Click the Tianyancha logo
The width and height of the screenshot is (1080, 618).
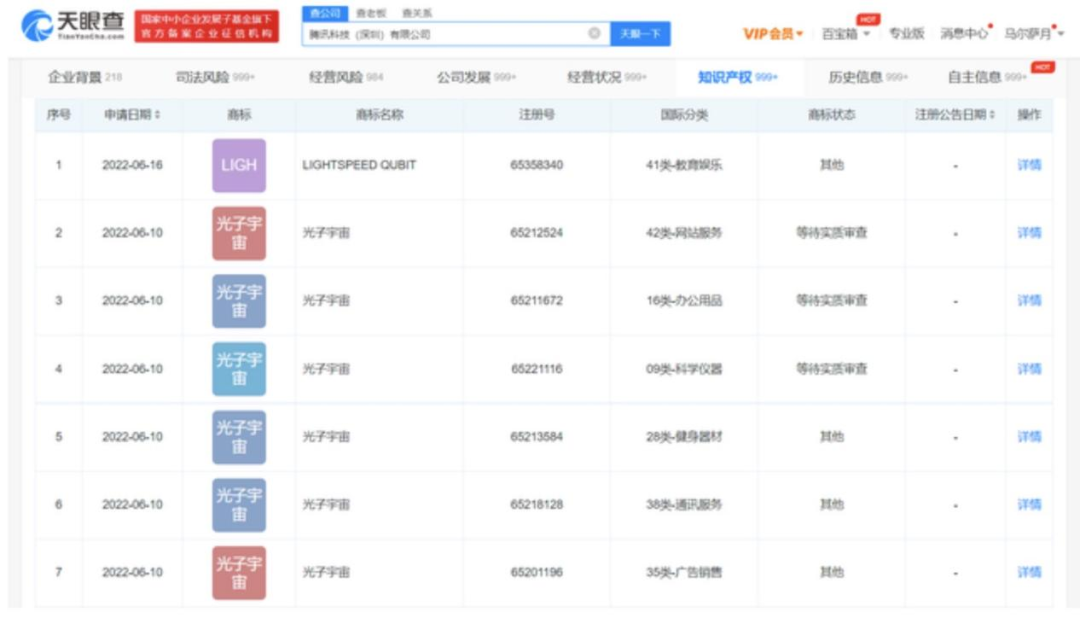(73, 26)
